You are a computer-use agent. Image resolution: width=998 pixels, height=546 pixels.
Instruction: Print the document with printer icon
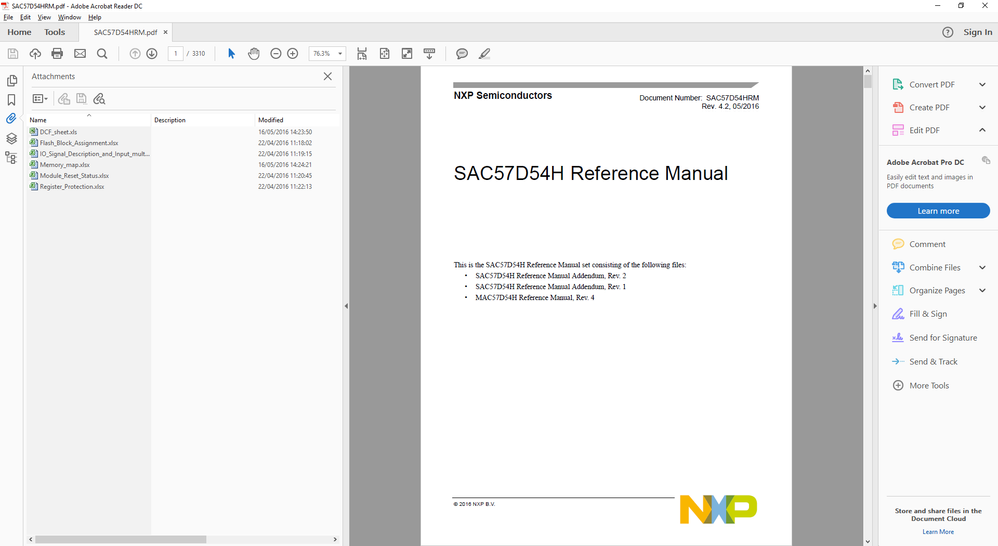click(x=57, y=54)
